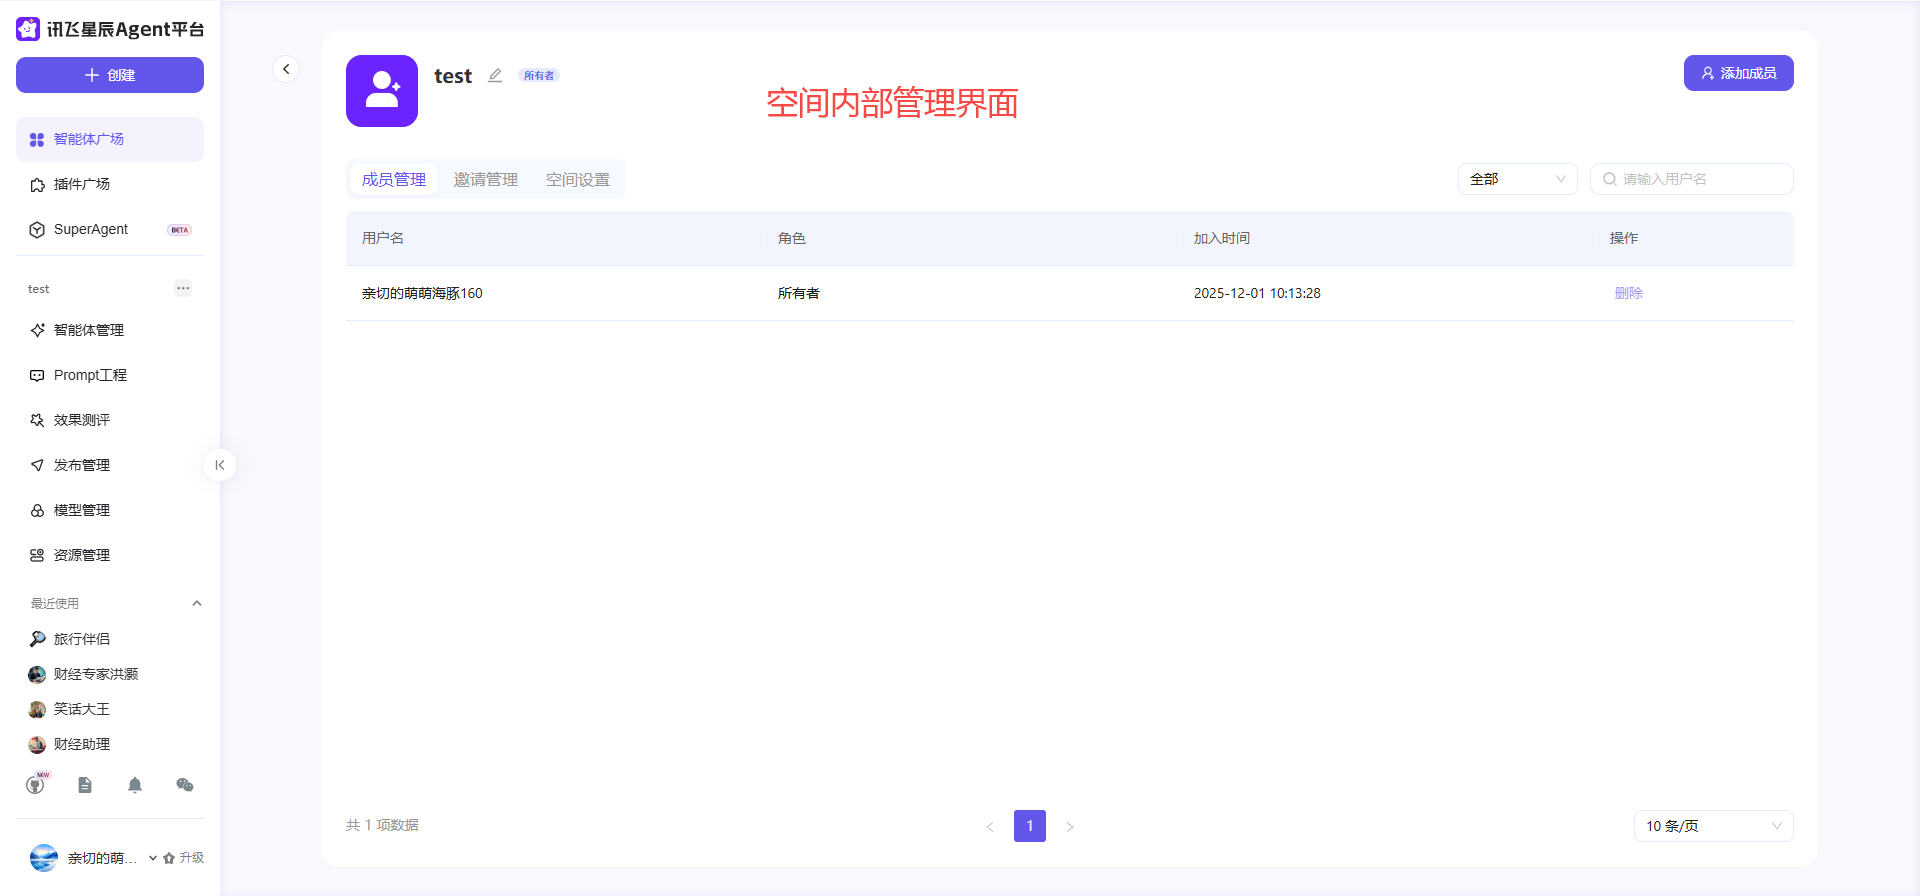Switch to the 空间设置 tab

578,180
